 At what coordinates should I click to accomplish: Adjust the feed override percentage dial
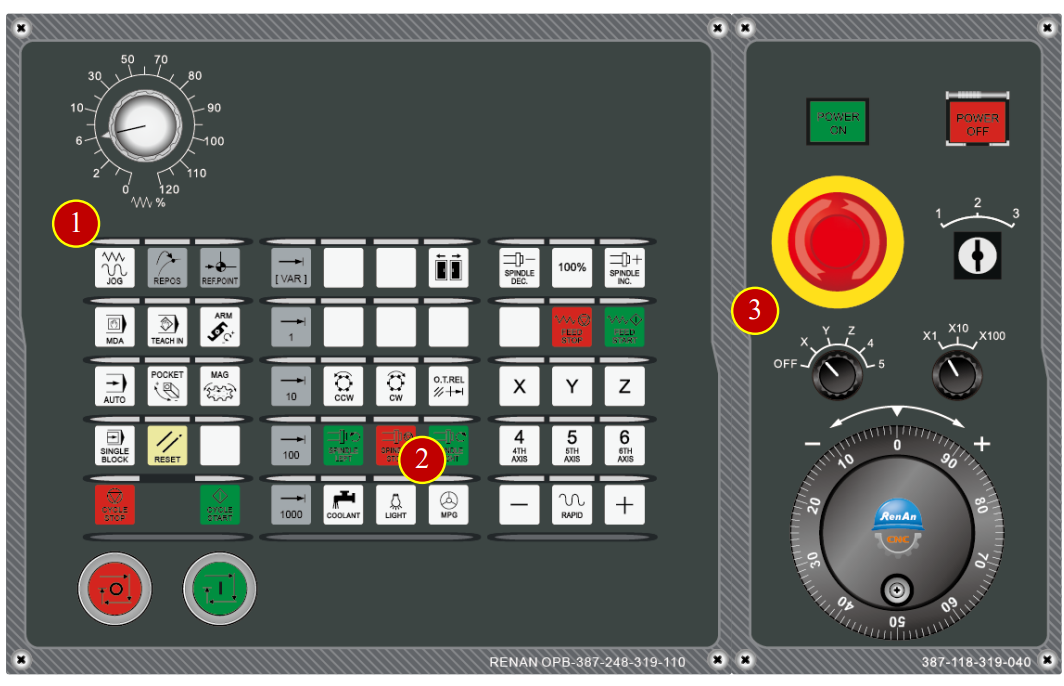tap(145, 126)
